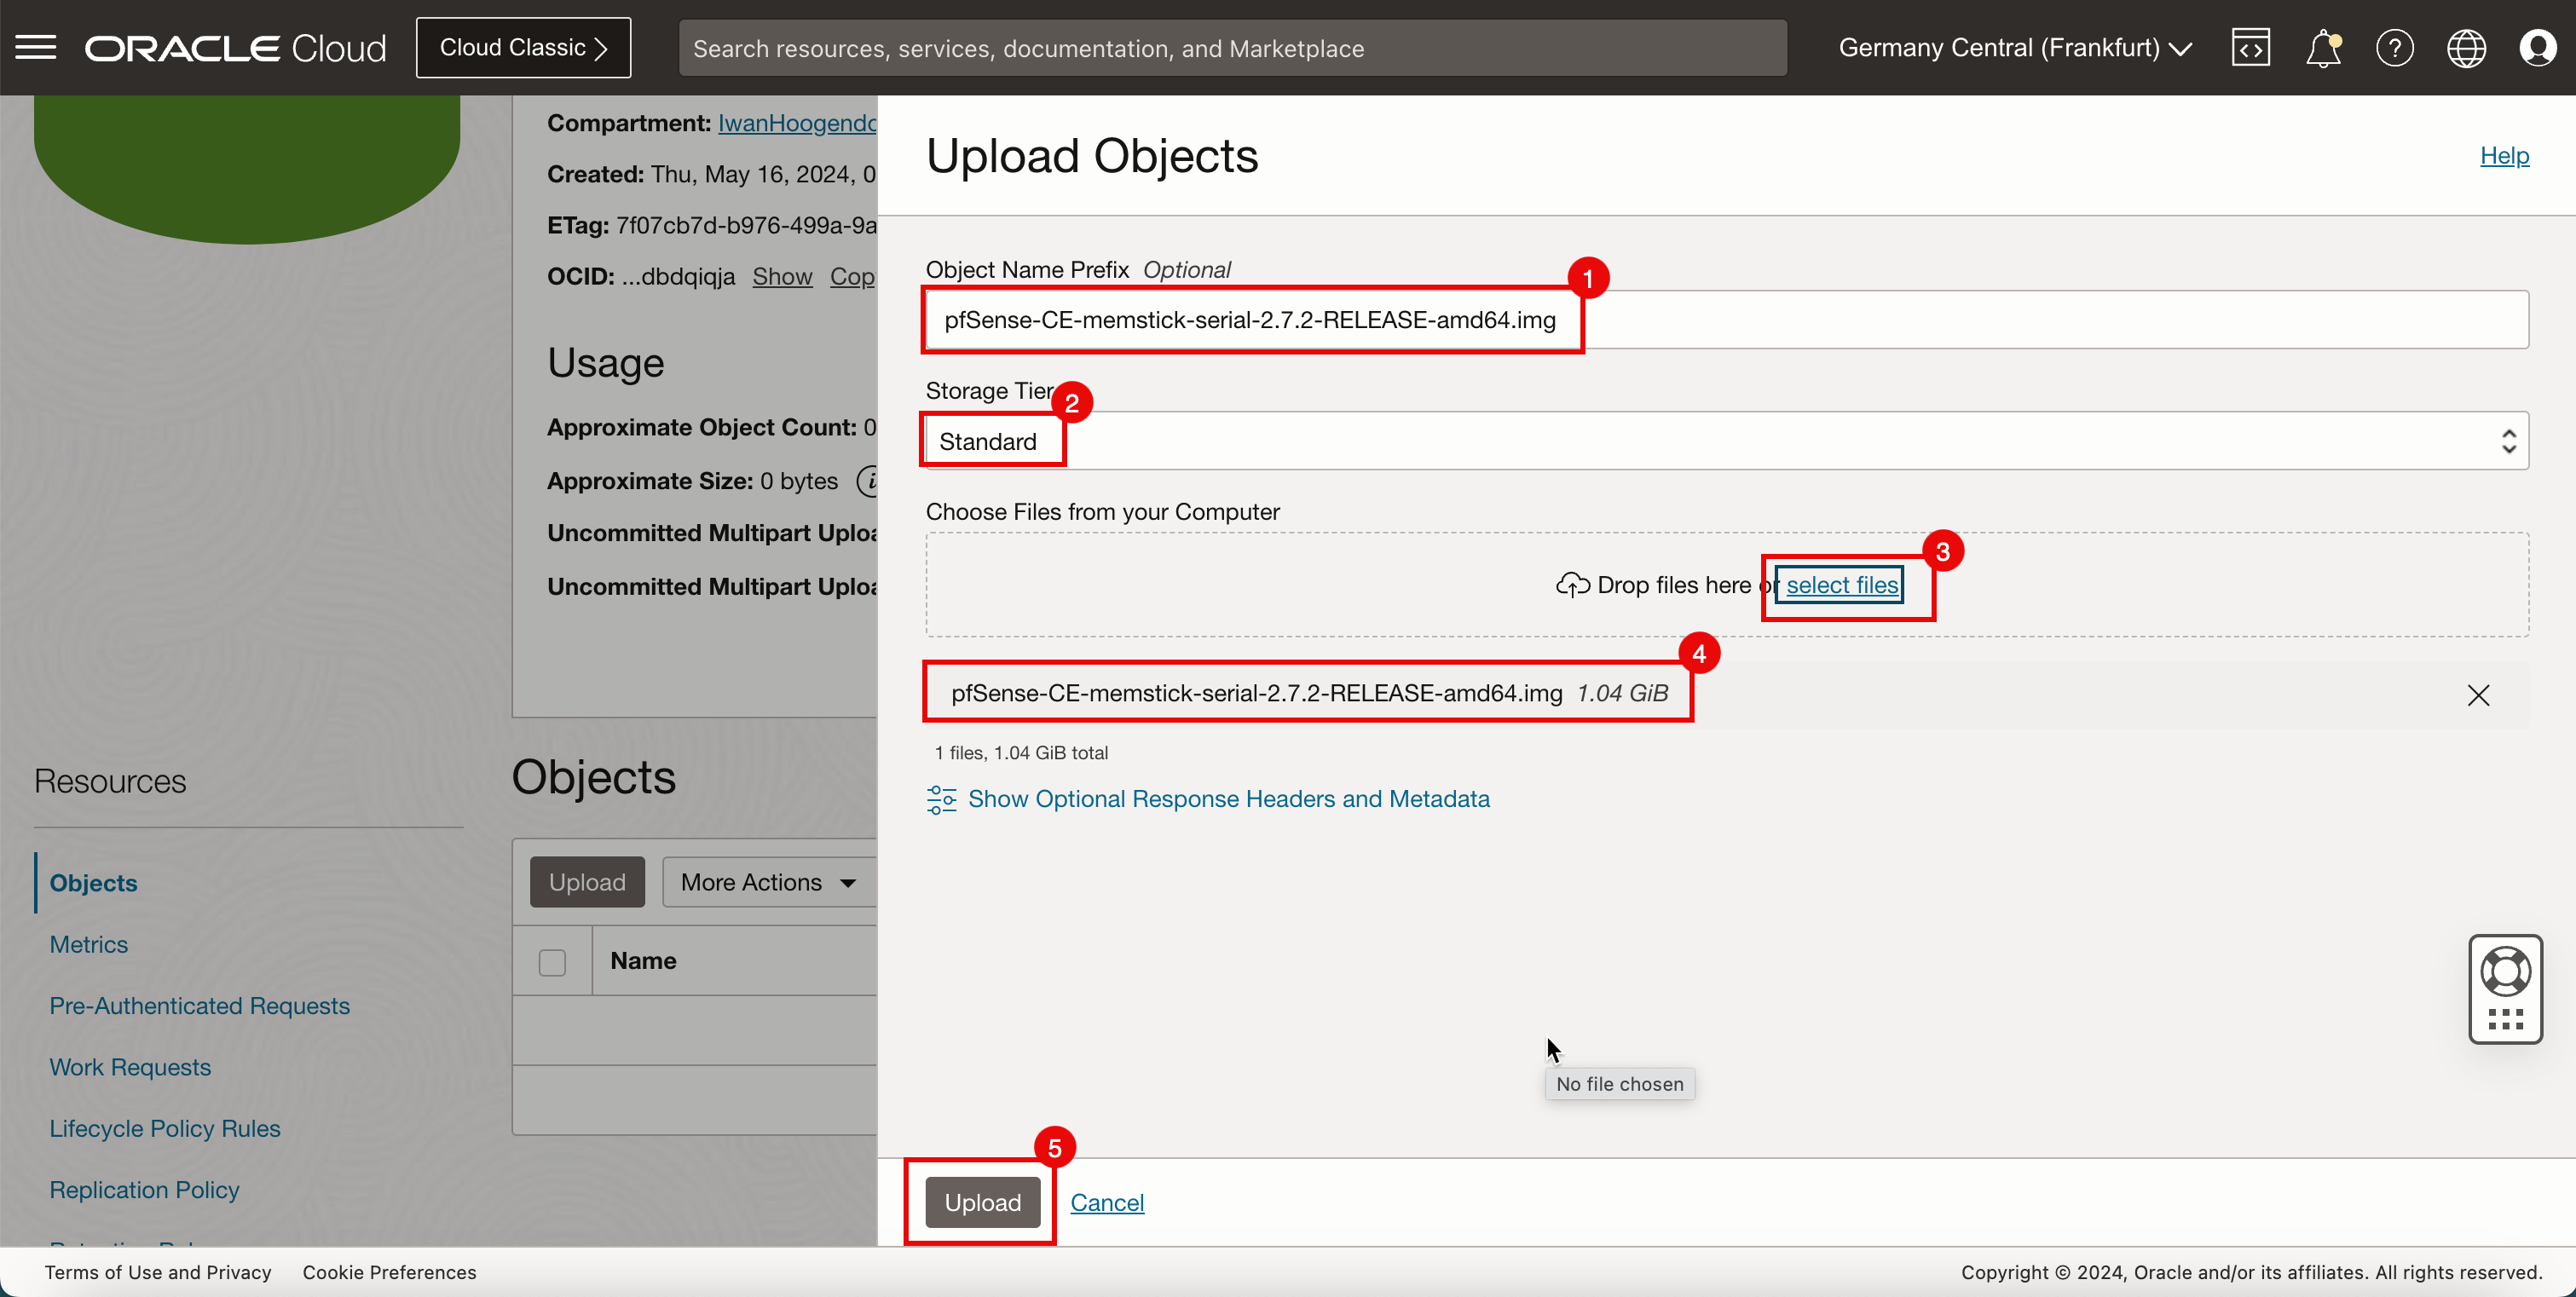
Task: Open the language globe icon
Action: 2466,47
